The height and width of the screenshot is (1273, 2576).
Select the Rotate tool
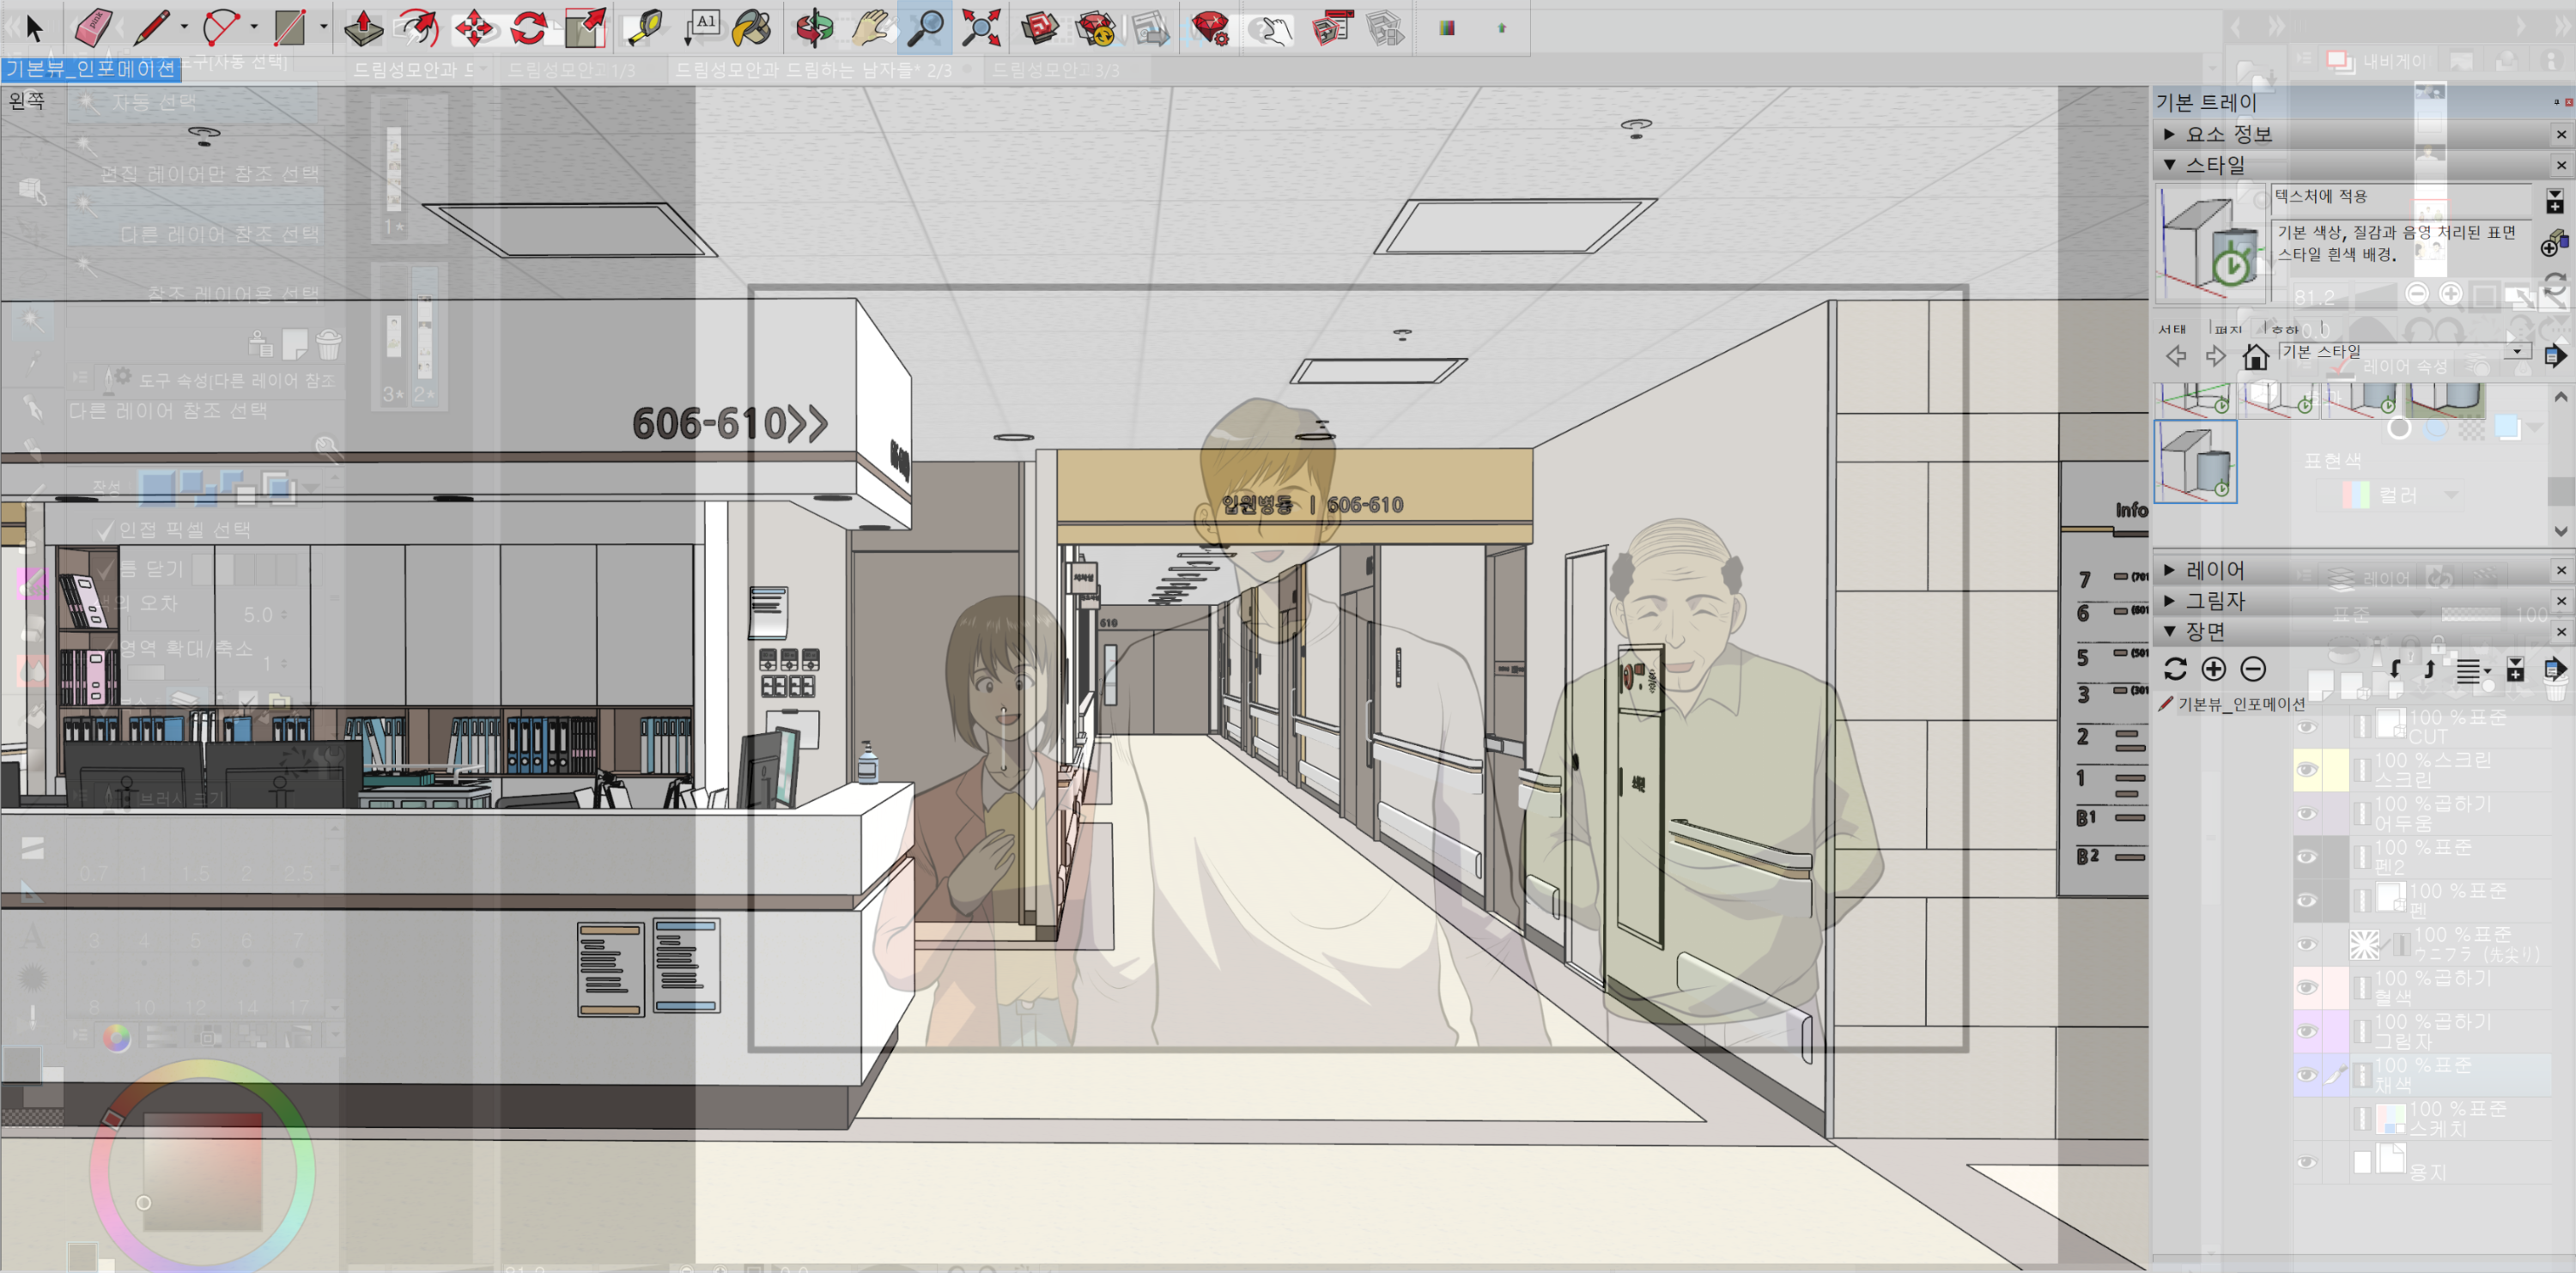(x=528, y=28)
